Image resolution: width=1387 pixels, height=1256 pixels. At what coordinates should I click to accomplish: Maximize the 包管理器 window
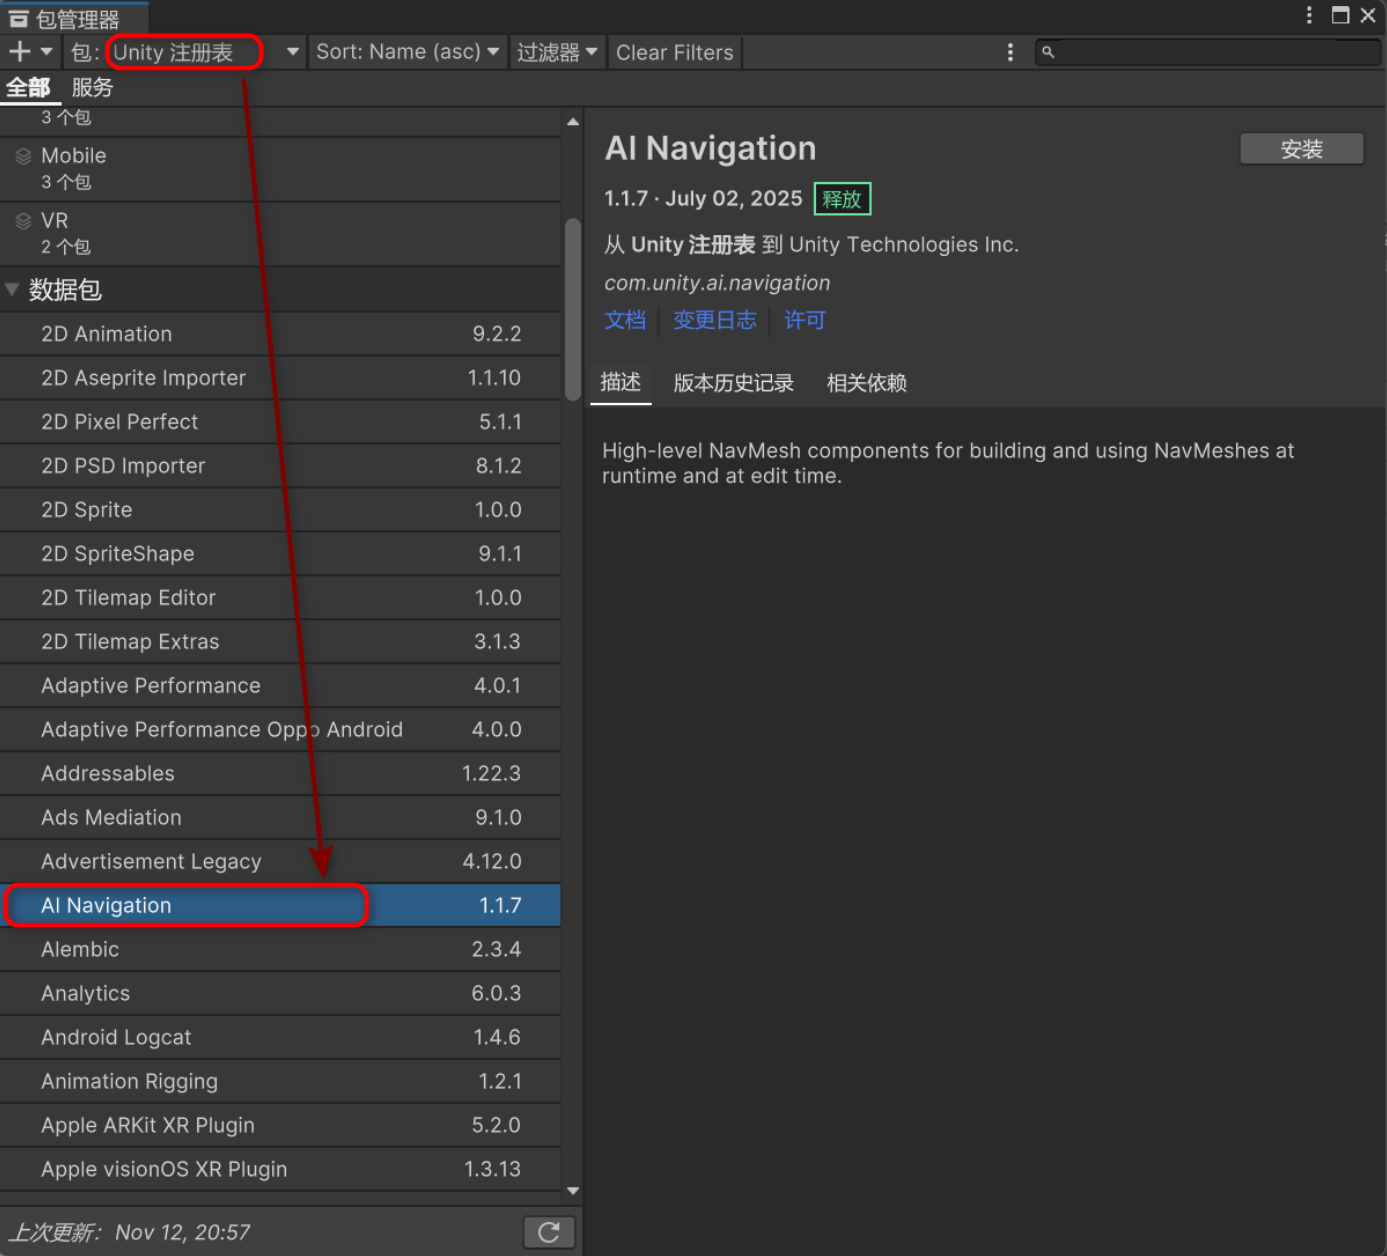pyautogui.click(x=1341, y=15)
